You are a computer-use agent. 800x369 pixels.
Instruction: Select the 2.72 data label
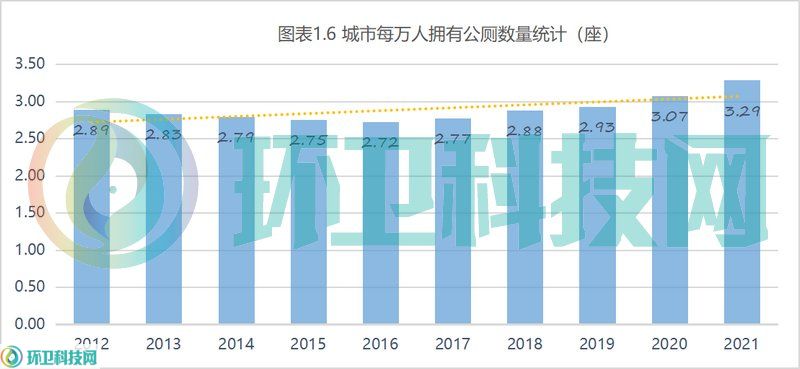pyautogui.click(x=380, y=143)
